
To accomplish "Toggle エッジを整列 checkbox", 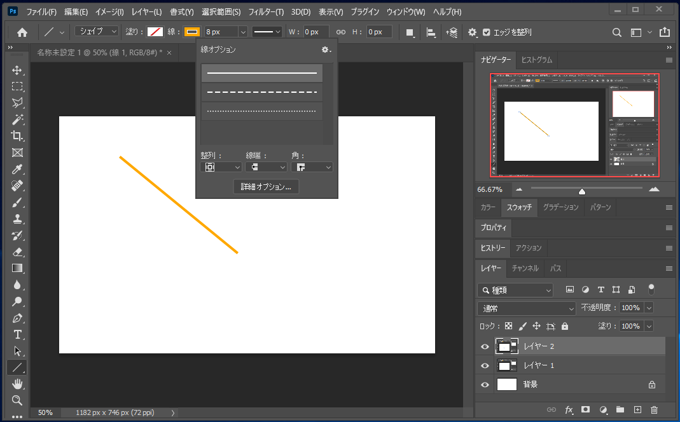I will point(487,33).
